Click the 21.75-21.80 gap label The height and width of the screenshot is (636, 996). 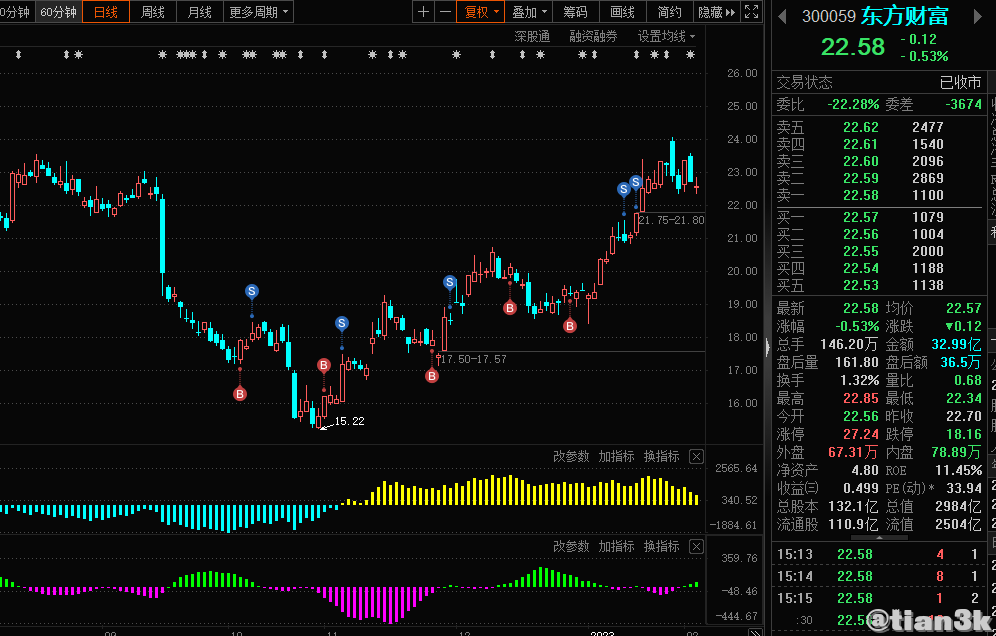(x=671, y=220)
